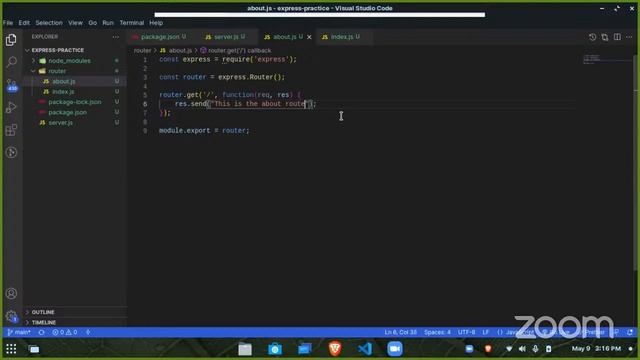
Task: Click the microphone icon in system tray
Action: 535,349
